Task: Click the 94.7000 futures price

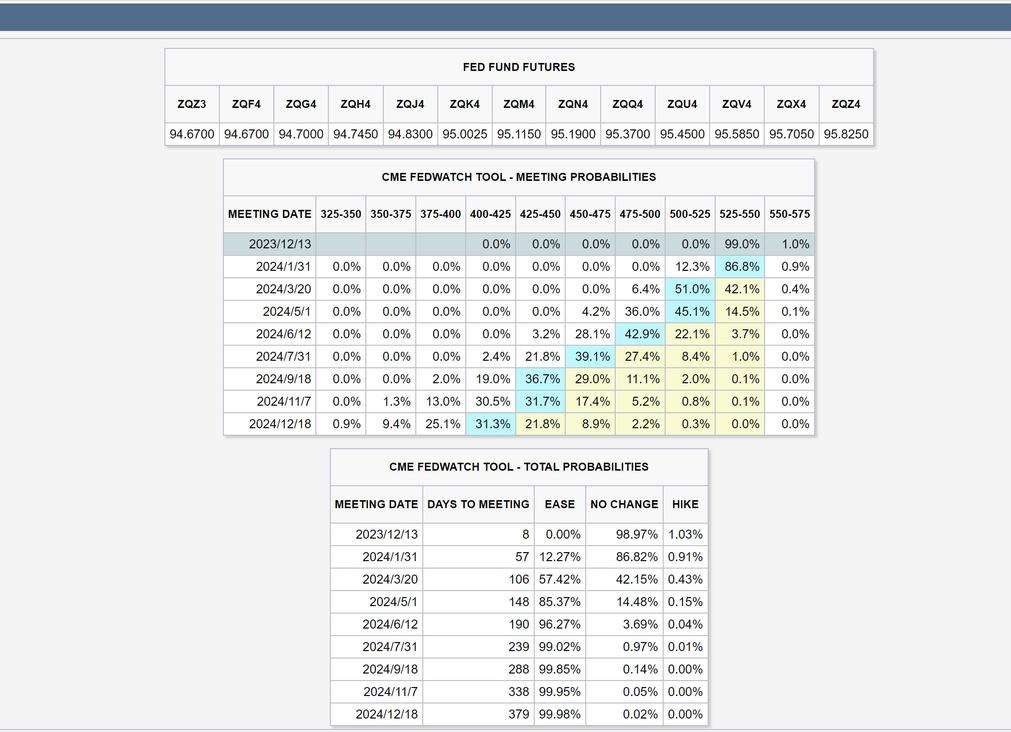Action: (x=301, y=134)
